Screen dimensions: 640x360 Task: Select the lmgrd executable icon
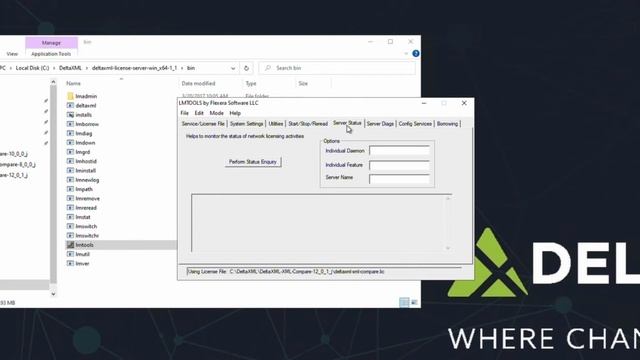(70, 152)
